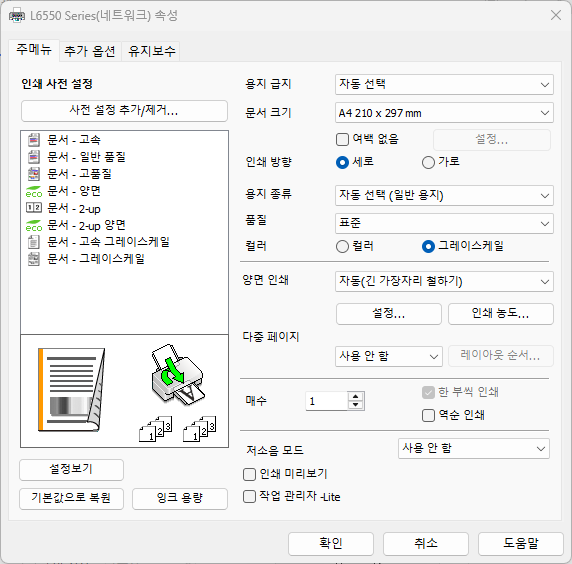Screen dimensions: 572x564
Task: Open the 다중 페이지 multi-page dropdown
Action: coord(389,356)
